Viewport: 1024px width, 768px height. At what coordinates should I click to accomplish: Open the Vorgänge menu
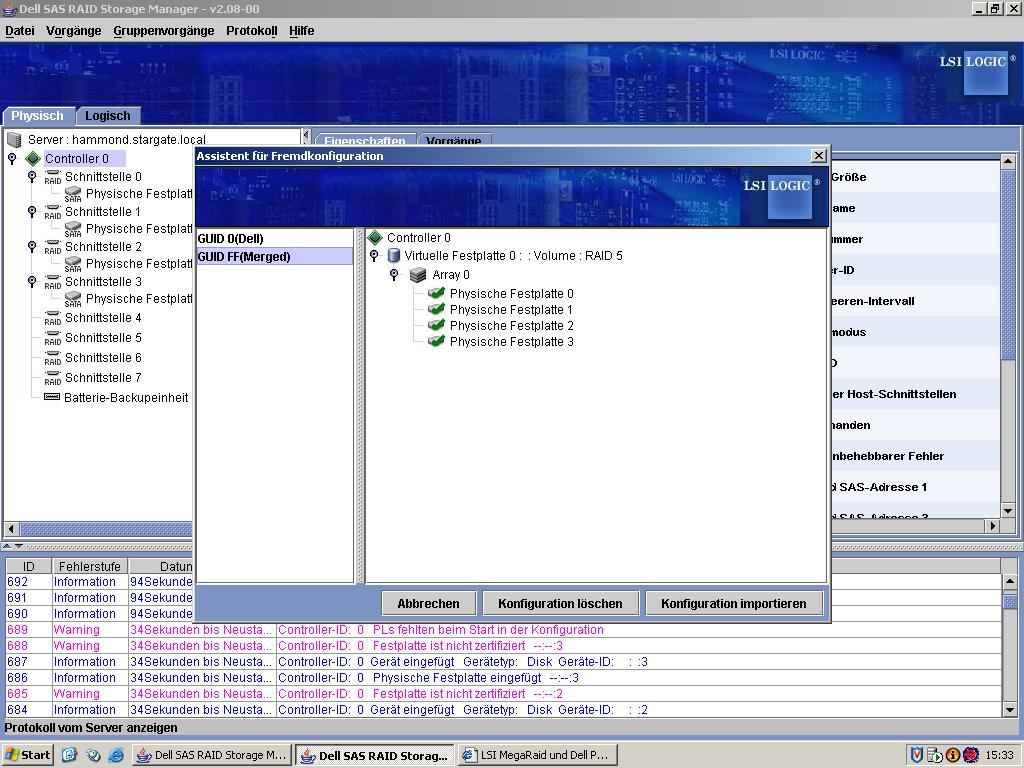tap(74, 31)
